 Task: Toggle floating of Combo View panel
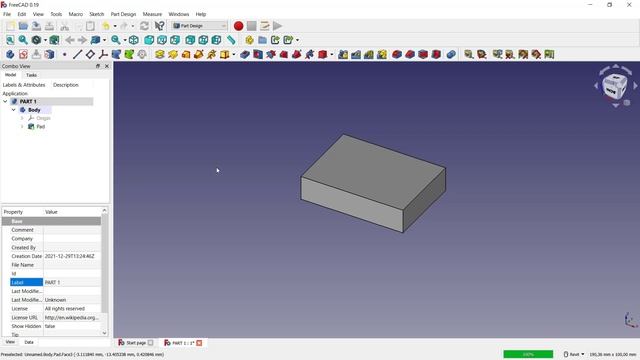[x=98, y=66]
